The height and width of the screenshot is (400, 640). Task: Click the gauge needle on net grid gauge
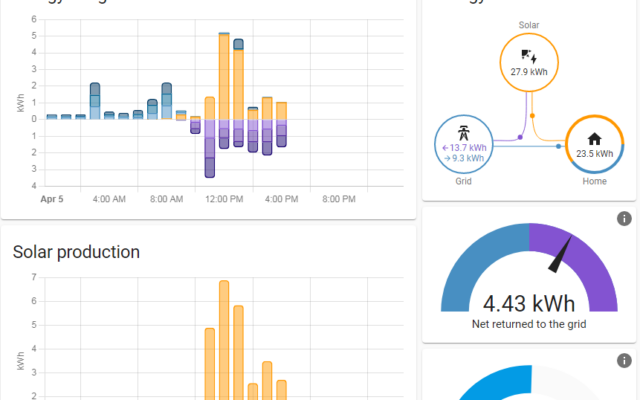pos(560,255)
